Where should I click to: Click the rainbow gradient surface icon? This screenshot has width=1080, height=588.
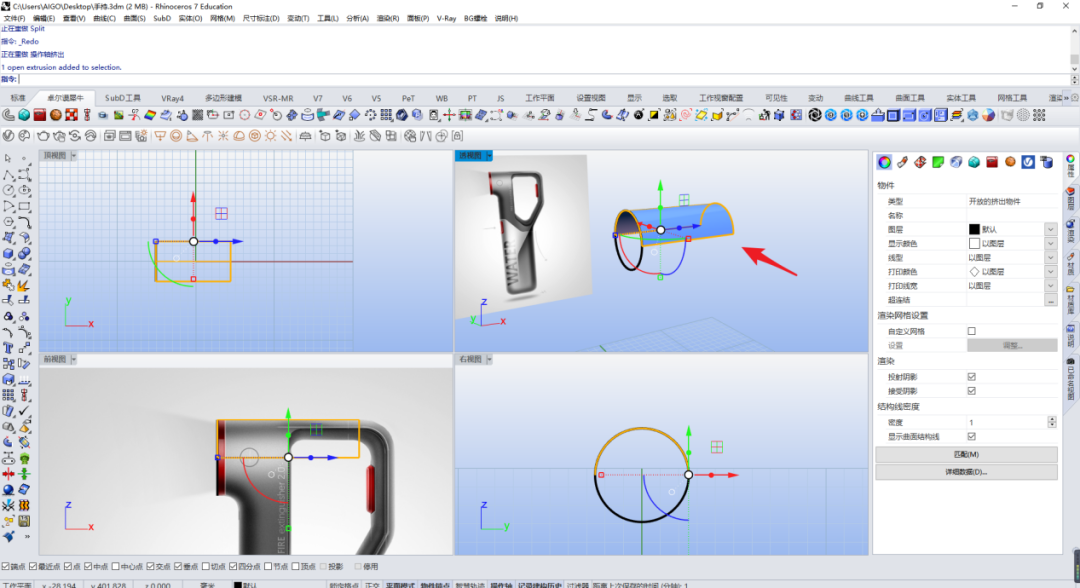point(150,115)
